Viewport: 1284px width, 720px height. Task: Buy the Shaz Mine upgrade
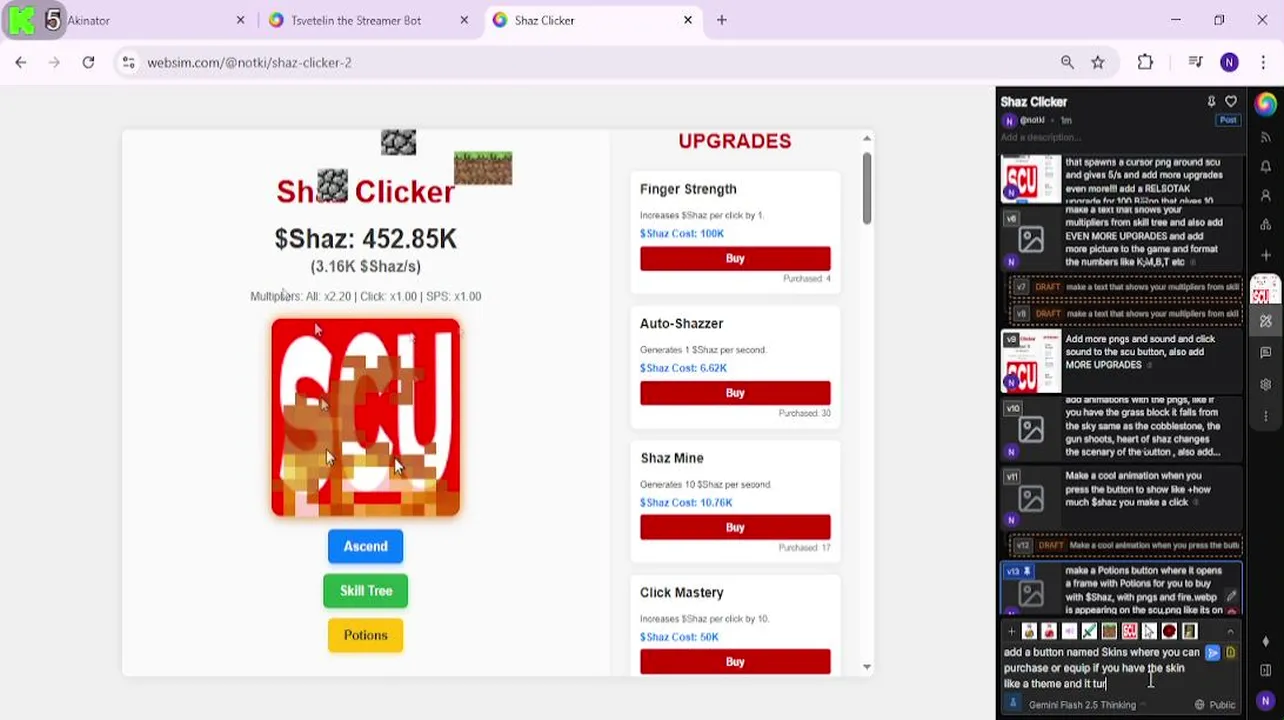735,527
